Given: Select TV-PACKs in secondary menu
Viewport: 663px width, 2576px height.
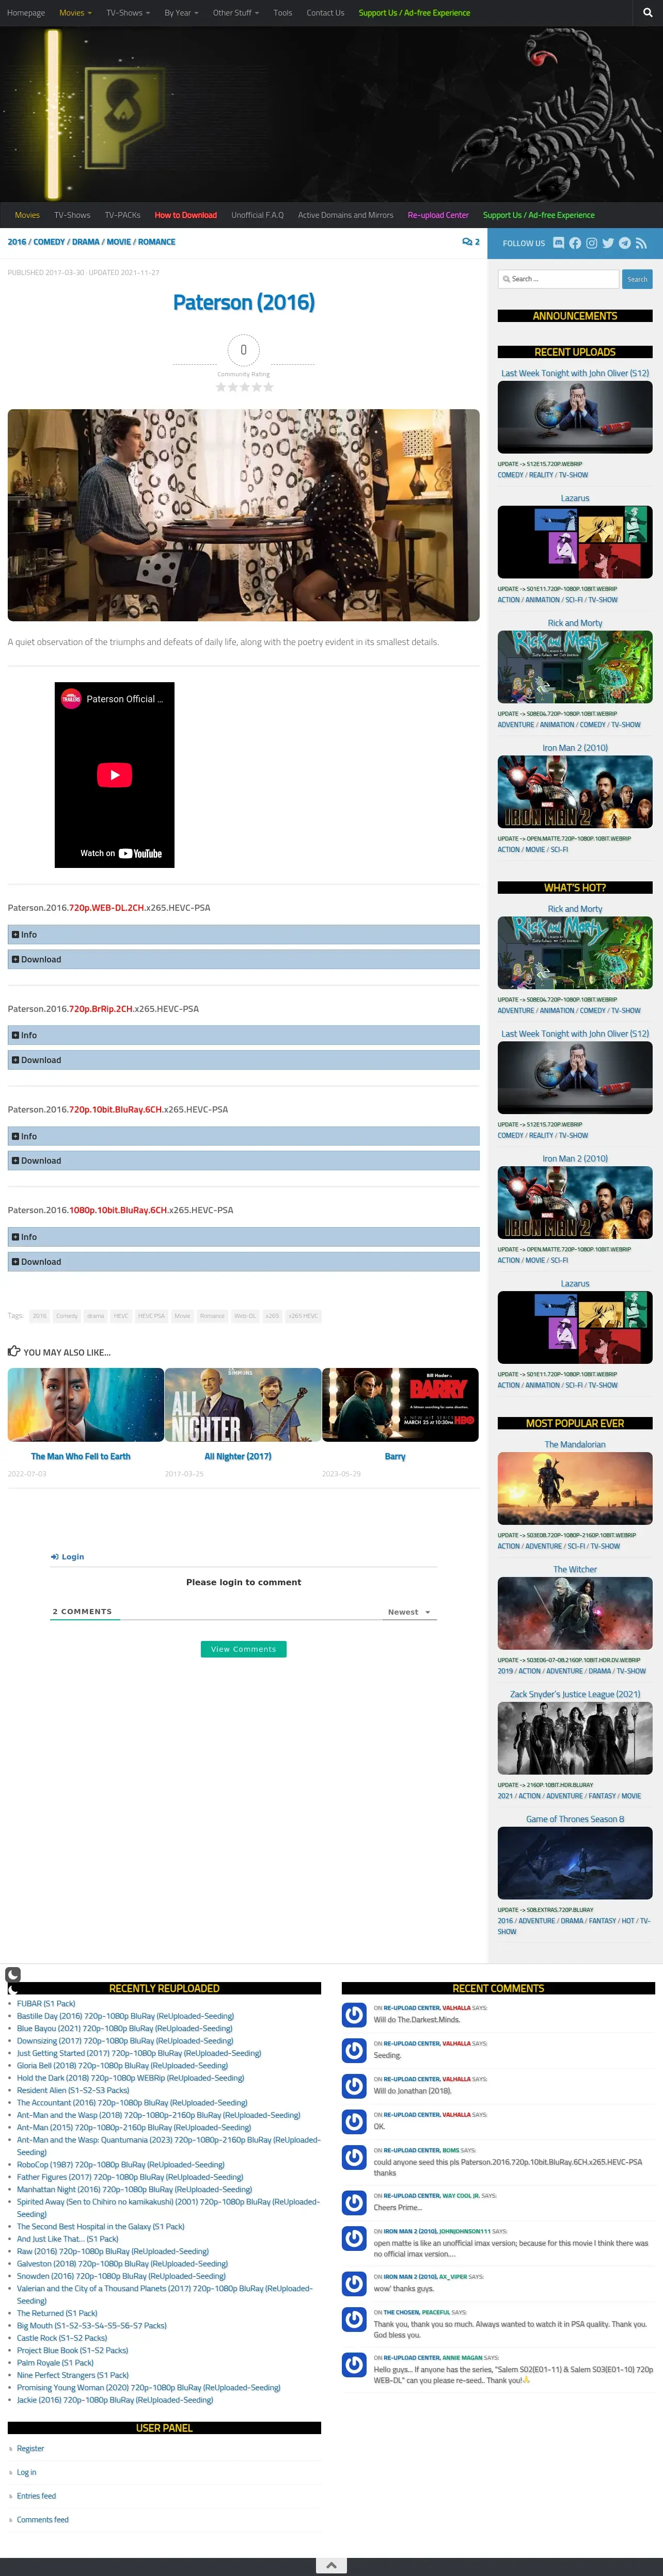Looking at the screenshot, I should 123,215.
